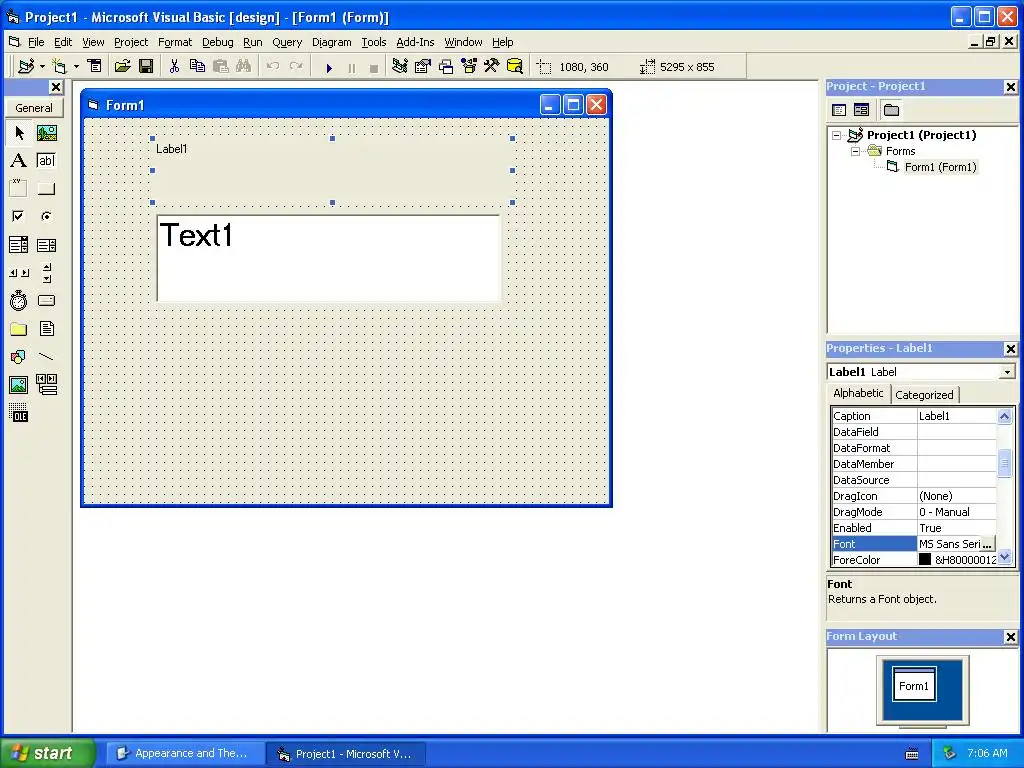This screenshot has width=1024, height=768.
Task: Select the ListBox control tool
Action: click(x=46, y=245)
